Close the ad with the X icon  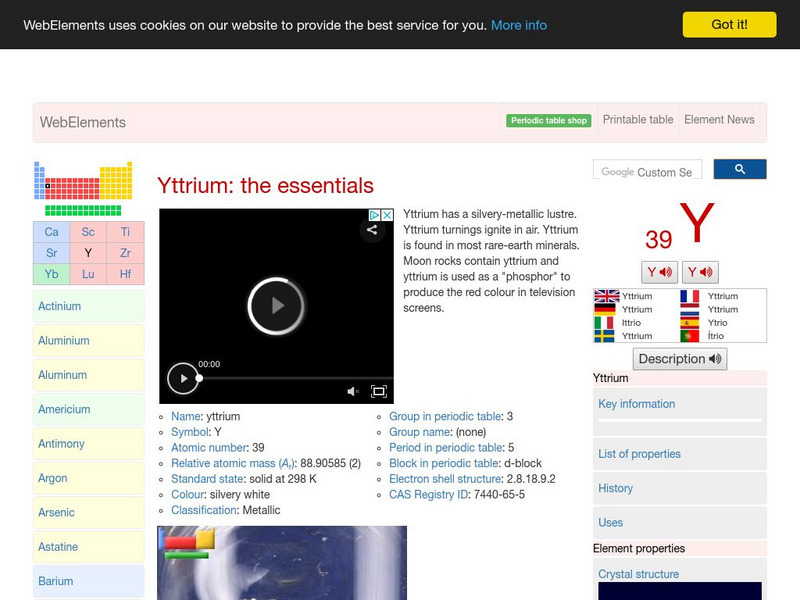point(387,215)
